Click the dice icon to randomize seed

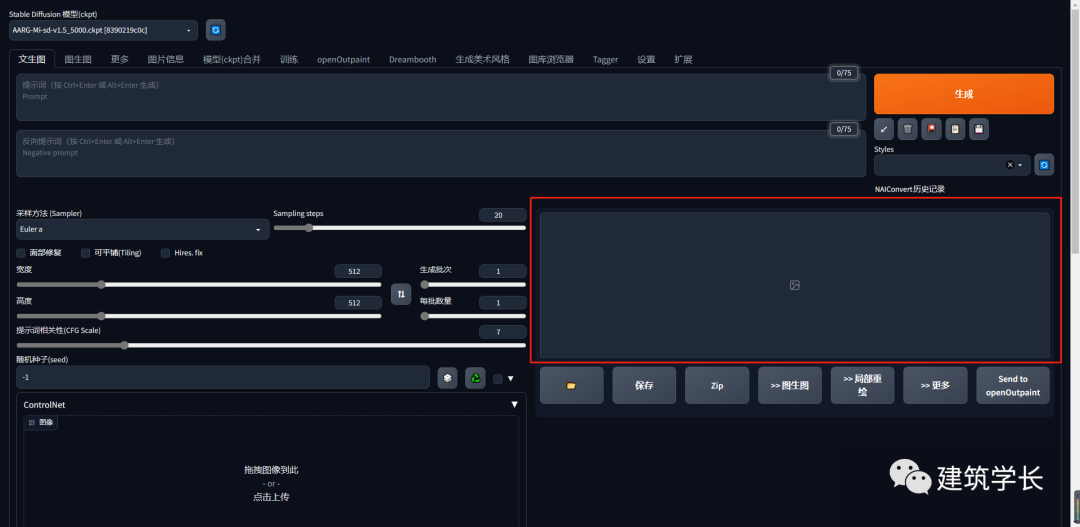448,378
